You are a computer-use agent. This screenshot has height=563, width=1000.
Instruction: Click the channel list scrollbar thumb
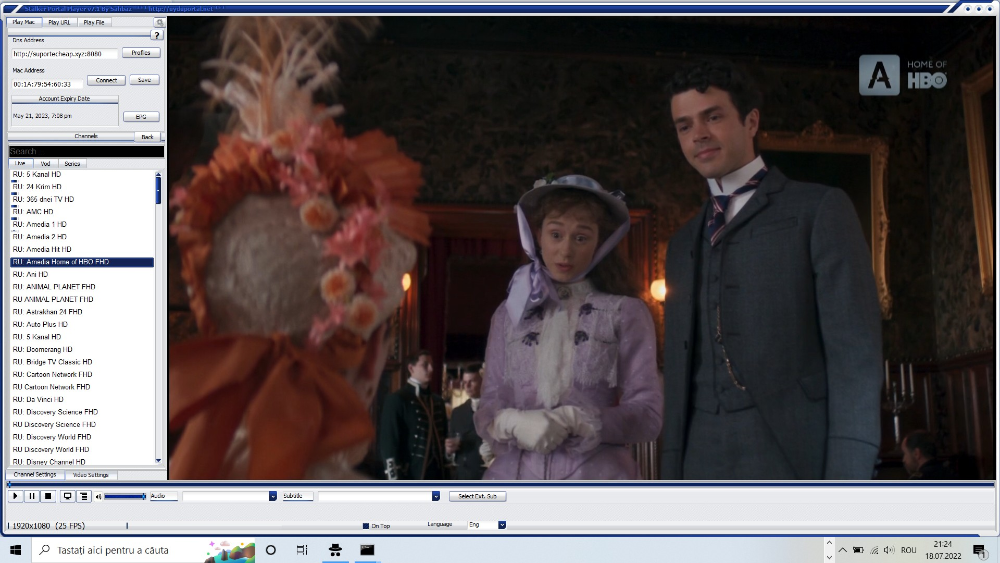(158, 191)
